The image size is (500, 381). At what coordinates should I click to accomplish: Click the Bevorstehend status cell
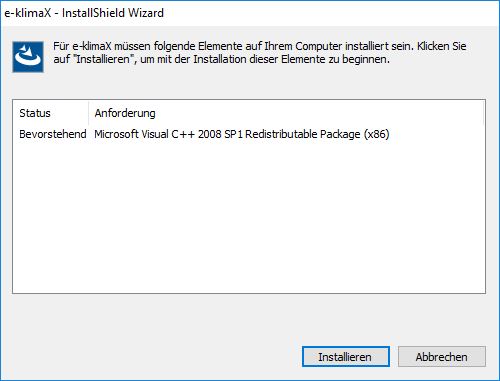click(x=53, y=134)
